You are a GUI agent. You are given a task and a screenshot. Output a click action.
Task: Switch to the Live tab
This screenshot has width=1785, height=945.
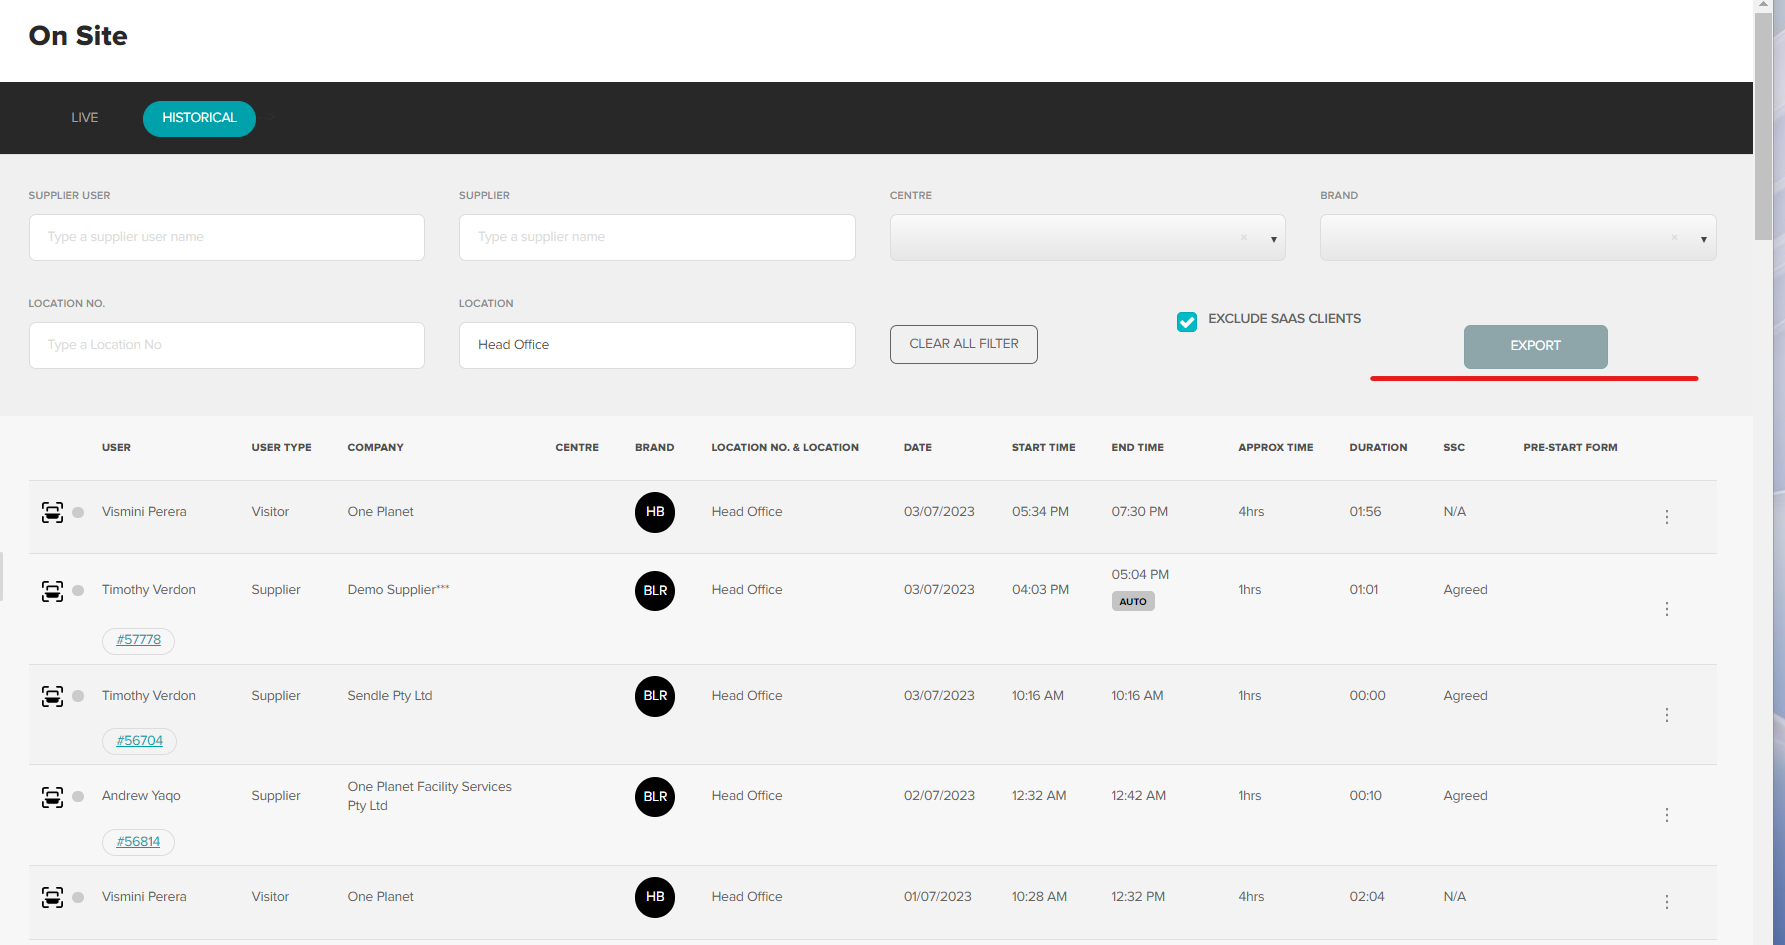[x=85, y=118]
